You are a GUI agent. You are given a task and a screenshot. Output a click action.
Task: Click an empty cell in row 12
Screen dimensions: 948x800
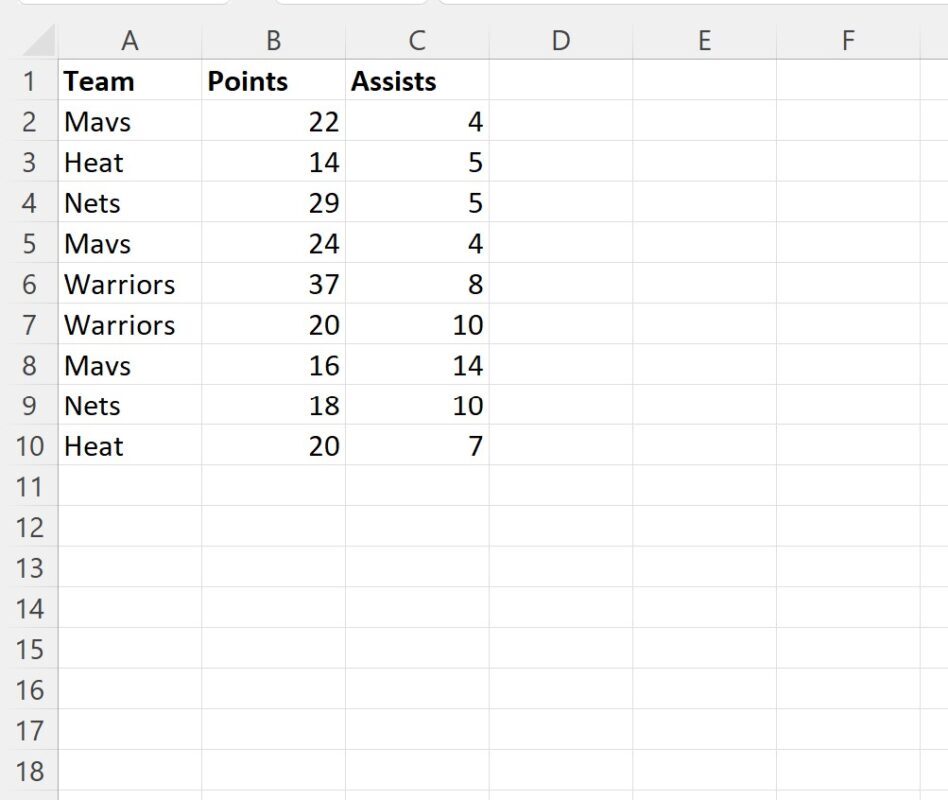pyautogui.click(x=561, y=527)
